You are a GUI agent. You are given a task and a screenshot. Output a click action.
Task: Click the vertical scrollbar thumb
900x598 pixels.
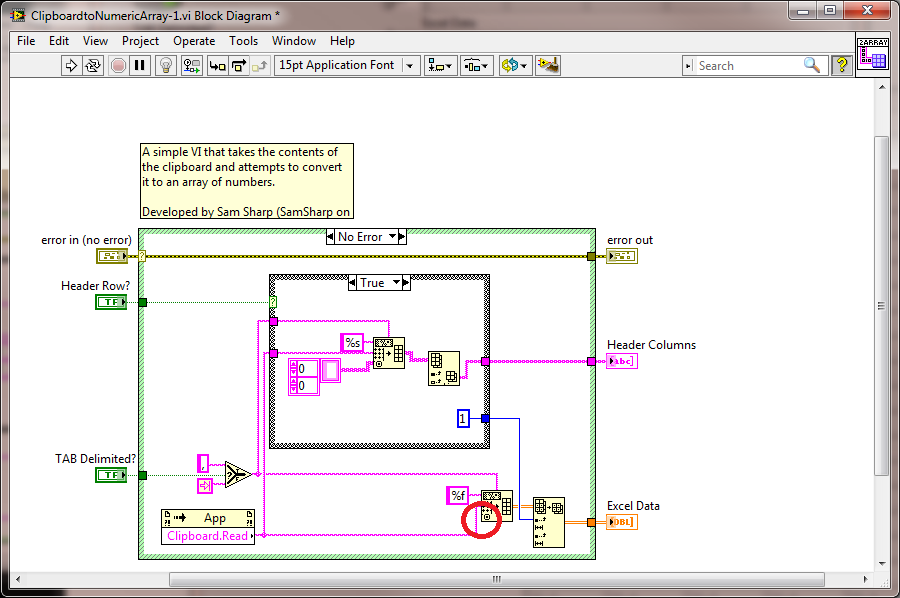882,305
